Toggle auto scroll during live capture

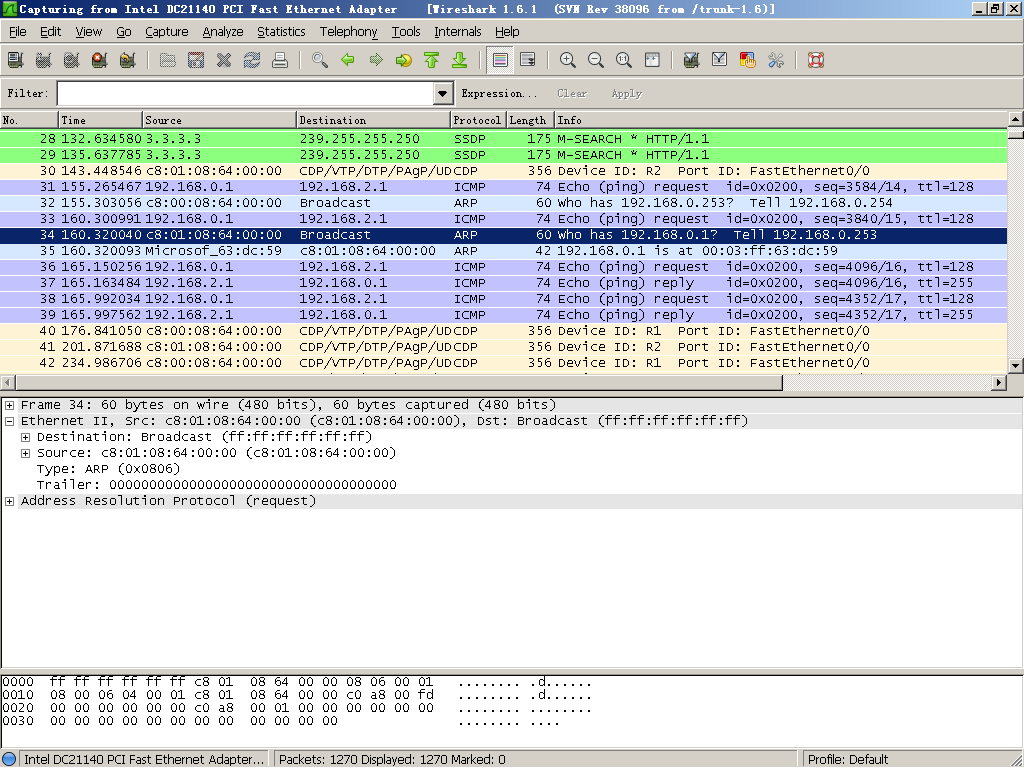(528, 60)
